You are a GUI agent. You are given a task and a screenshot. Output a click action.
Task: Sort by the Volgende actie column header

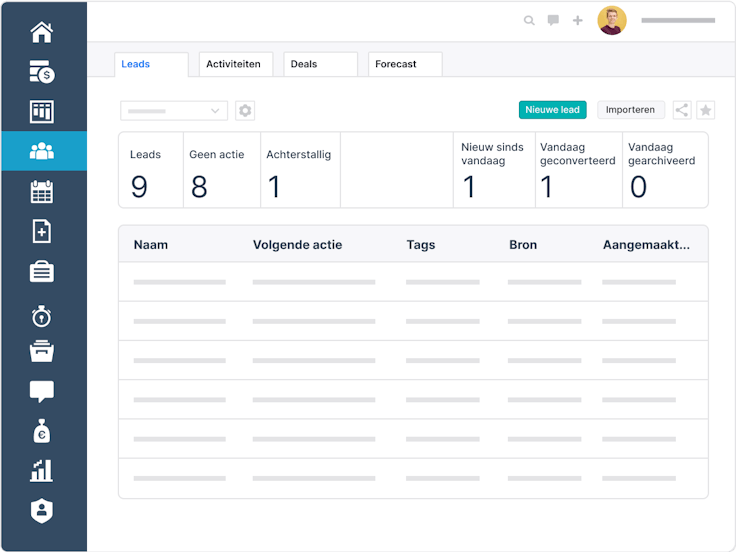[297, 244]
